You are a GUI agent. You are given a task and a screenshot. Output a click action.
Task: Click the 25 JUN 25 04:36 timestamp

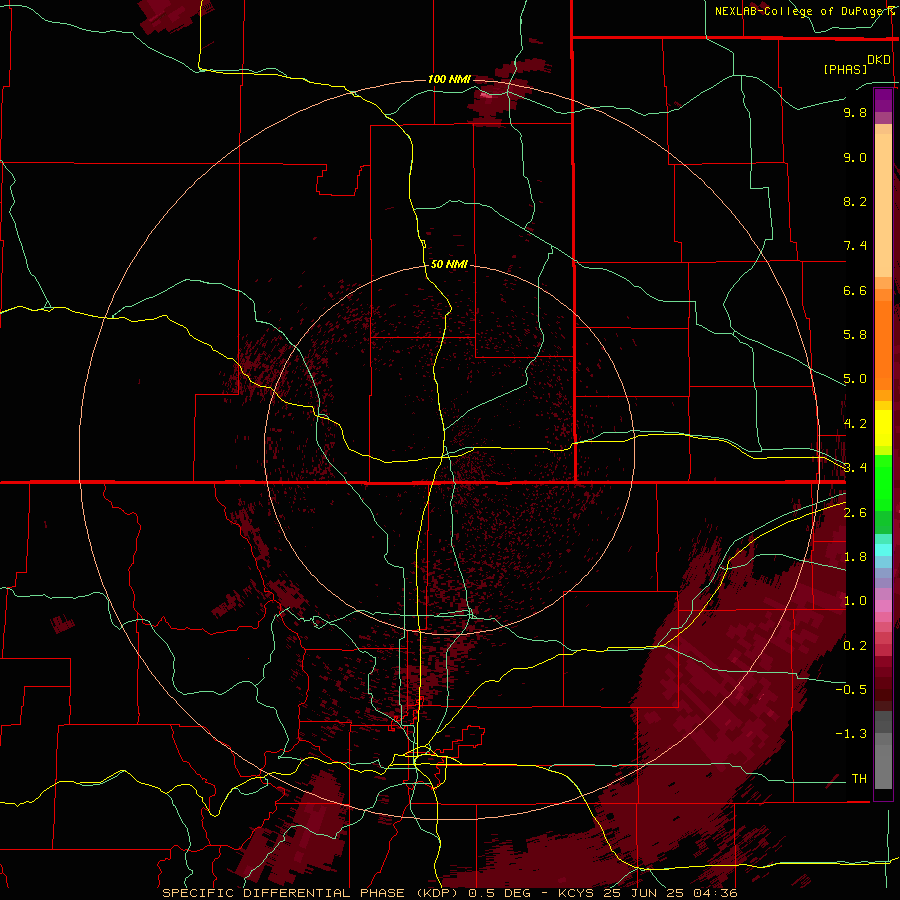point(670,893)
